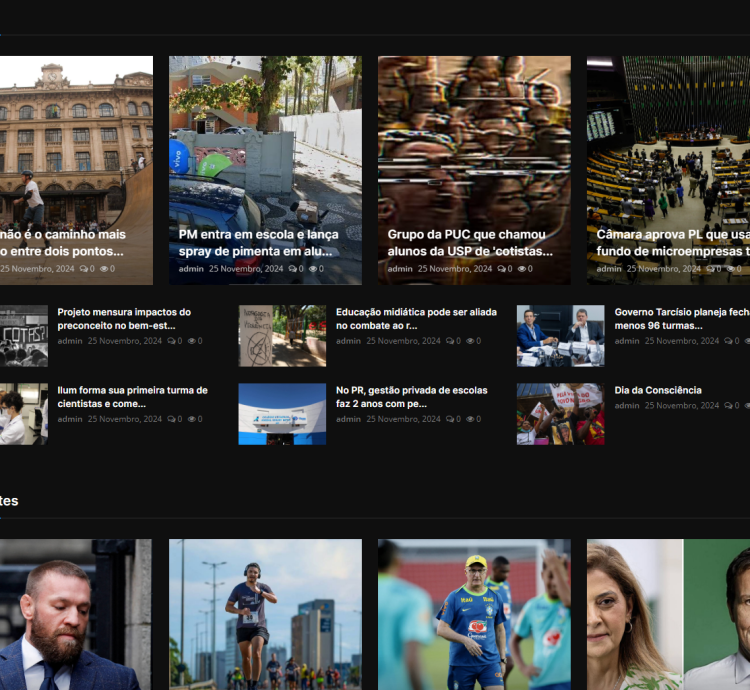This screenshot has width=750, height=690.
Task: Click views eye icon under Grupo da PUC headline
Action: click(x=523, y=269)
